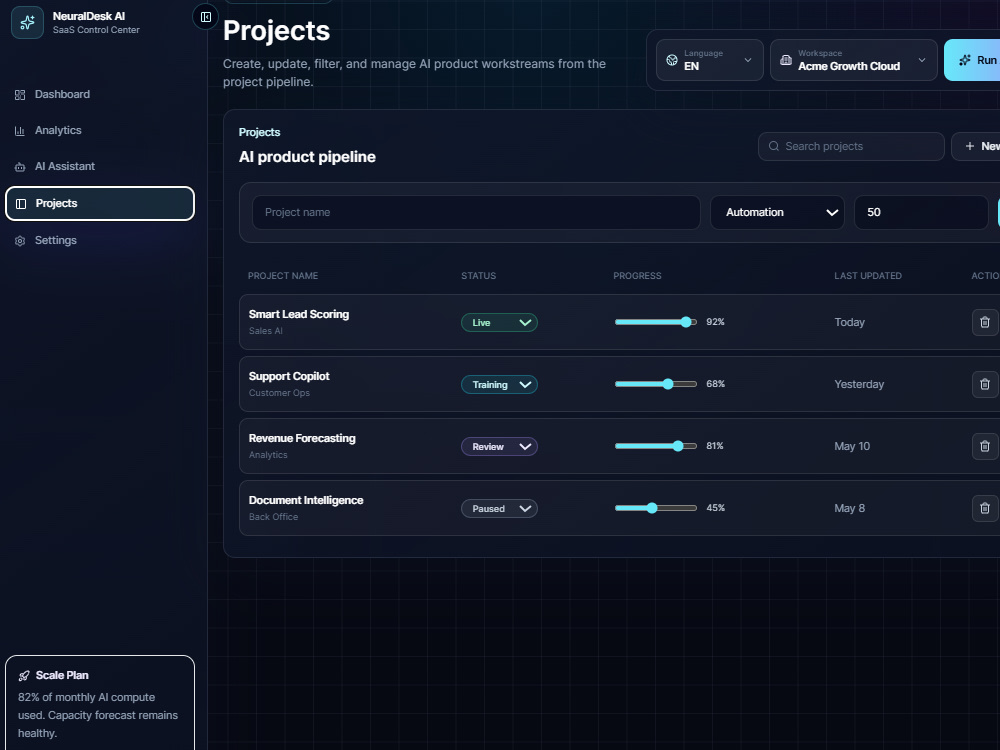Click the rocket icon on Scale Plan card
This screenshot has height=750, width=1000.
point(24,676)
